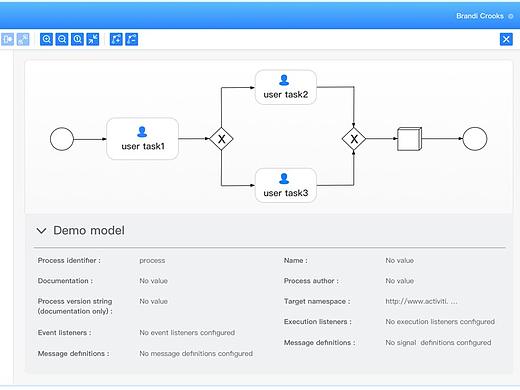Image resolution: width=520 pixels, height=390 pixels.
Task: Open 'No message definitions configured' setting
Action: (196, 354)
